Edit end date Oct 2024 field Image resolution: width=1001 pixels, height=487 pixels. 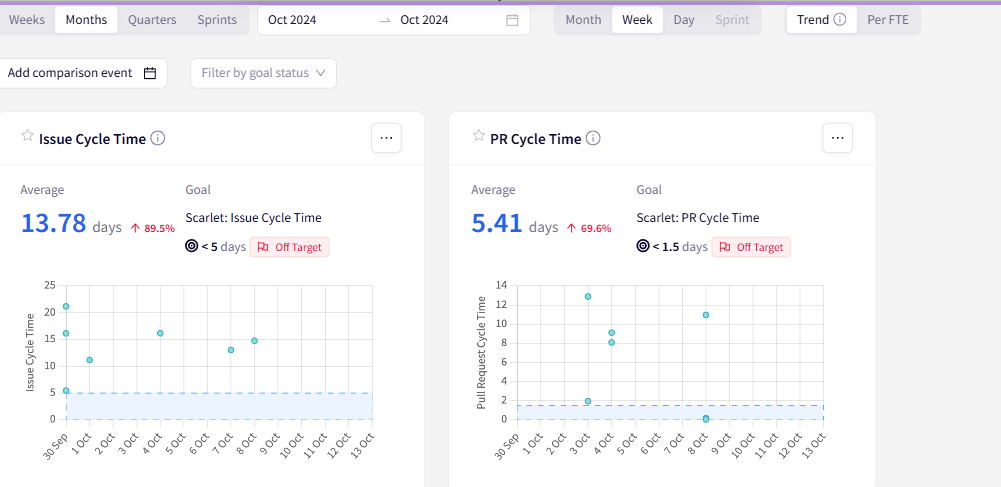tap(424, 20)
